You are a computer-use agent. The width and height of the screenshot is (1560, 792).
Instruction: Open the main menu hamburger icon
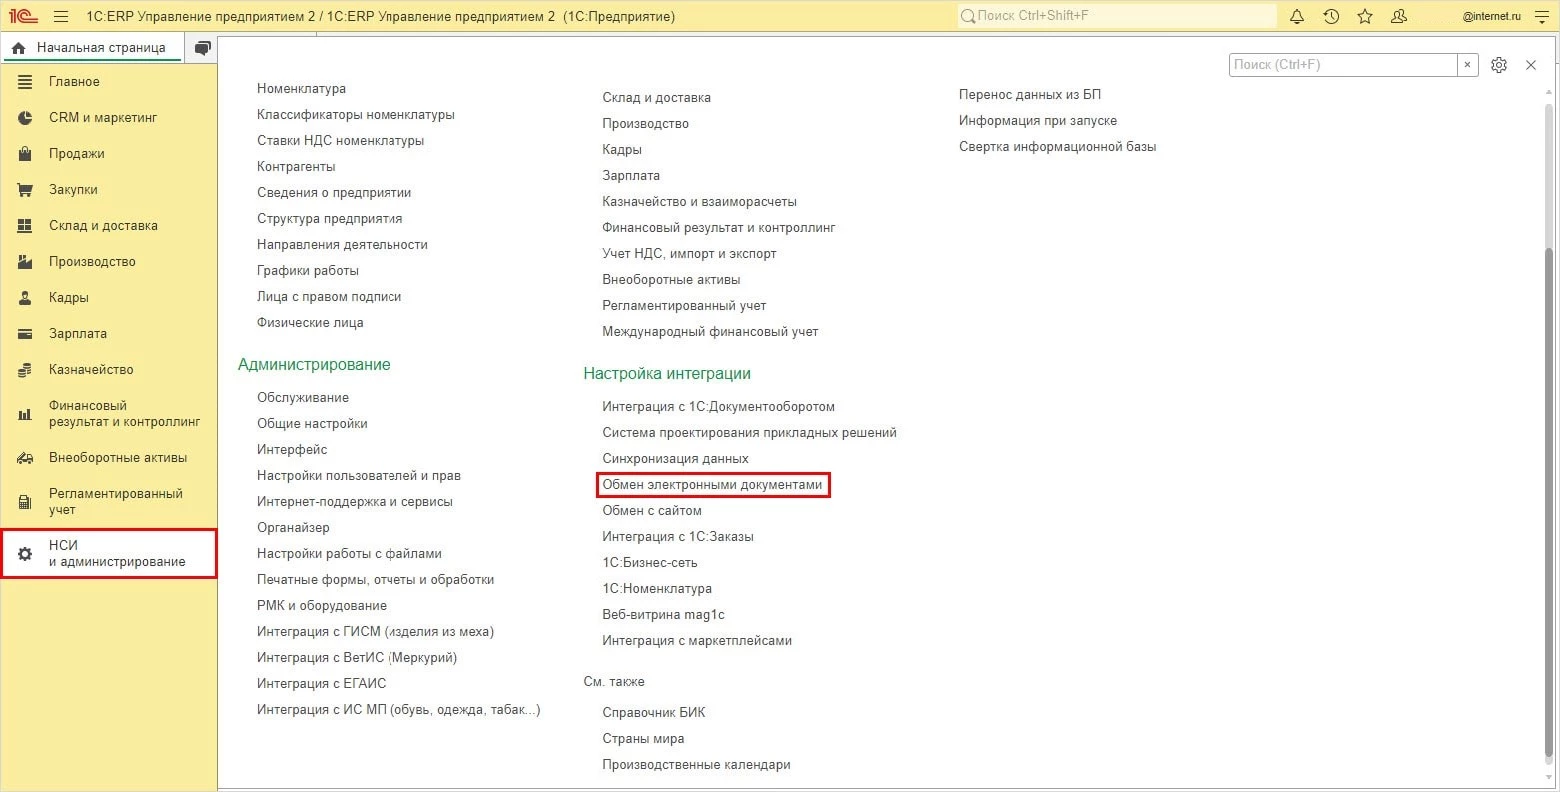pos(61,16)
